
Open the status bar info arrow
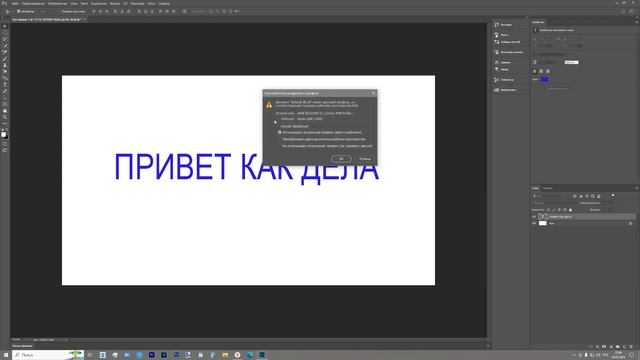pos(66,340)
